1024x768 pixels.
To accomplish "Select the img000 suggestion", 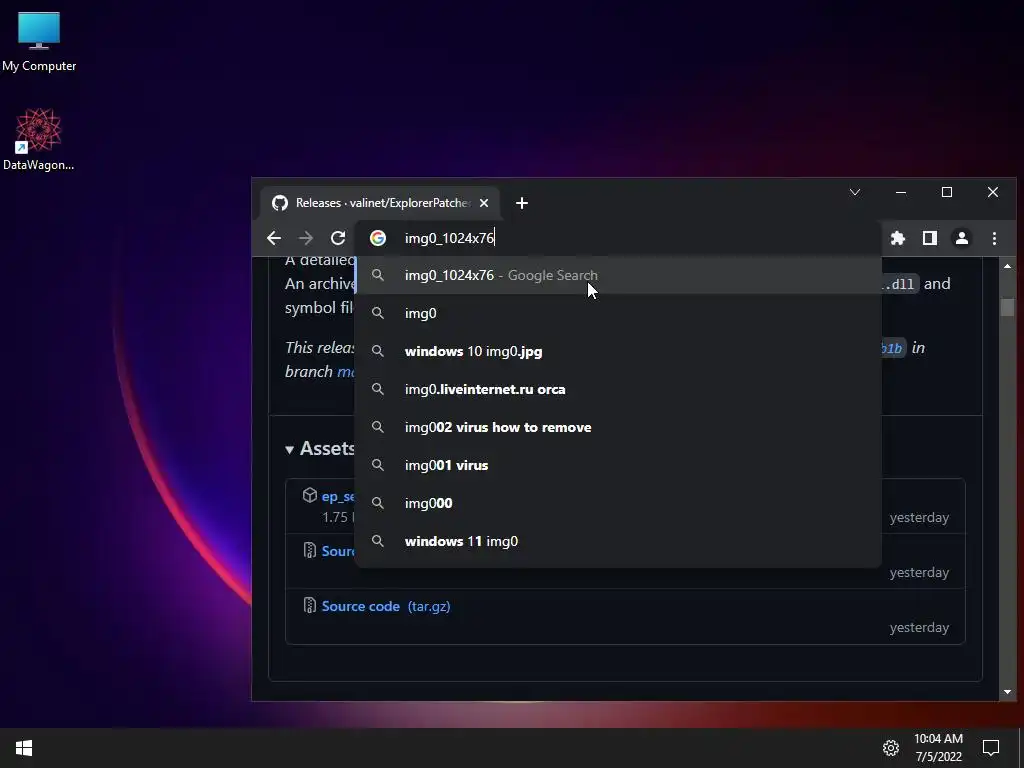I will [618, 503].
